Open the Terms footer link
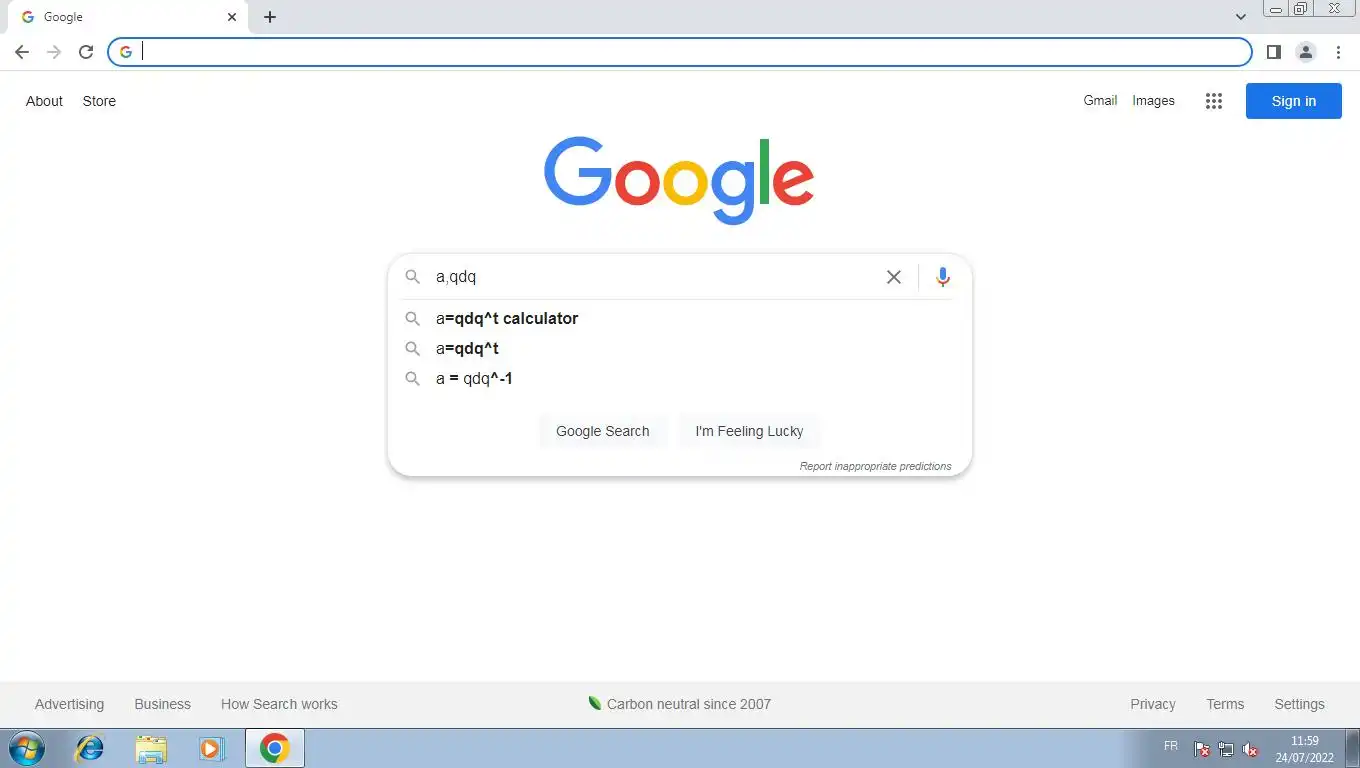Image resolution: width=1360 pixels, height=768 pixels. [x=1225, y=704]
